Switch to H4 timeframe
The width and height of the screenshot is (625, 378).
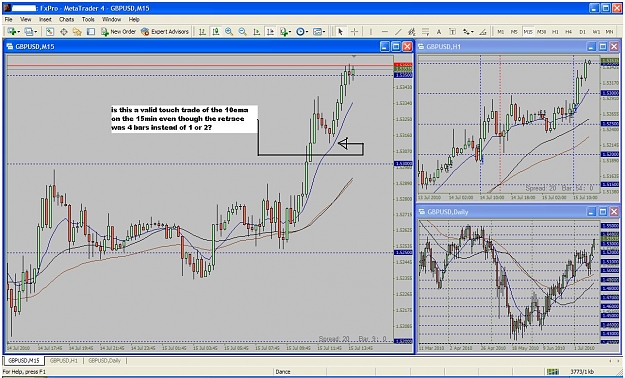pos(568,32)
